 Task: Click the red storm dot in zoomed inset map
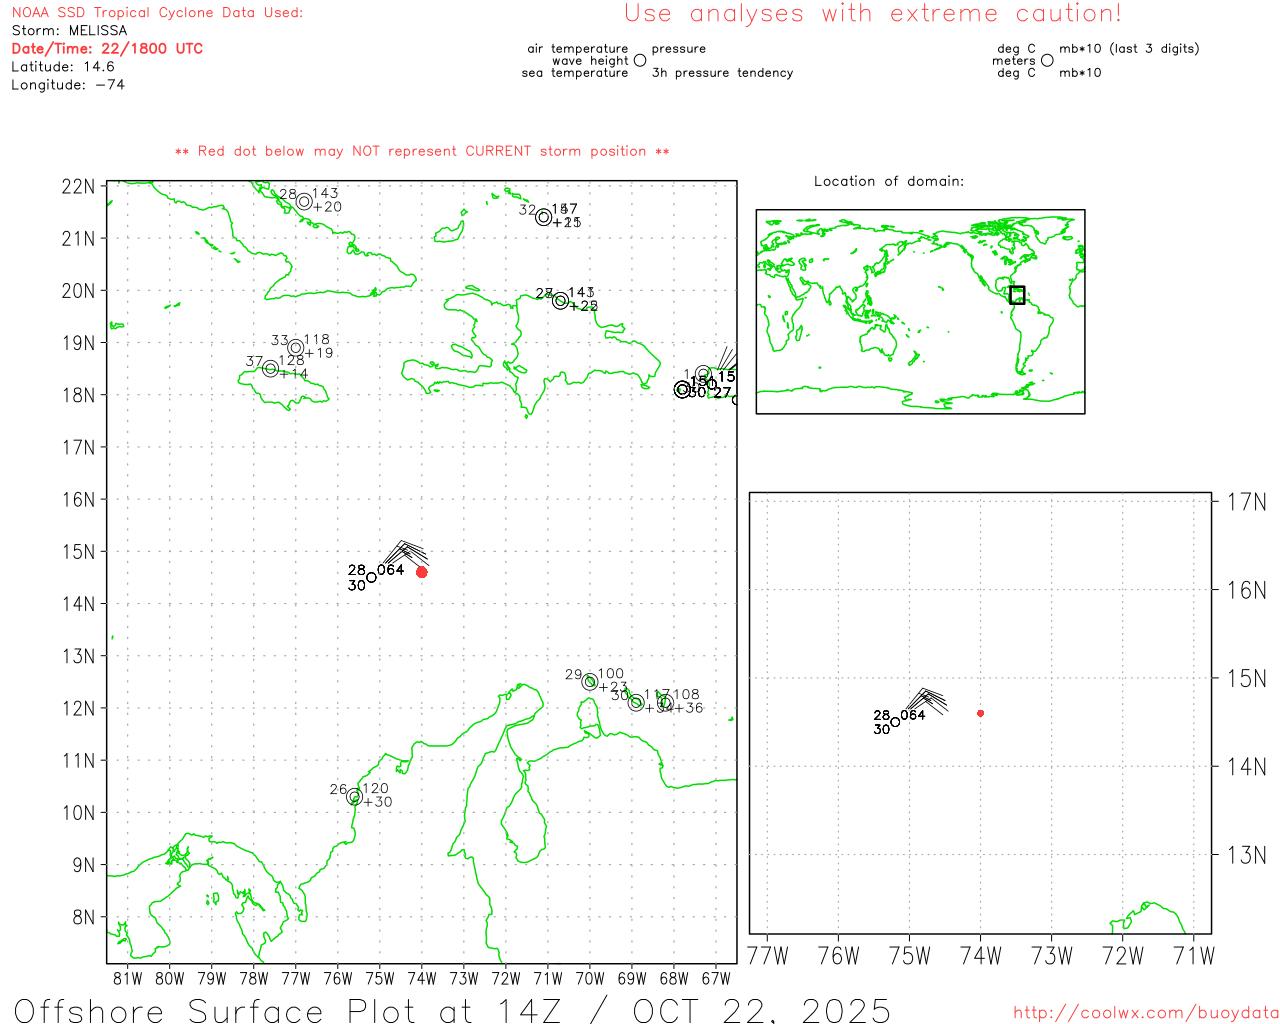(981, 713)
